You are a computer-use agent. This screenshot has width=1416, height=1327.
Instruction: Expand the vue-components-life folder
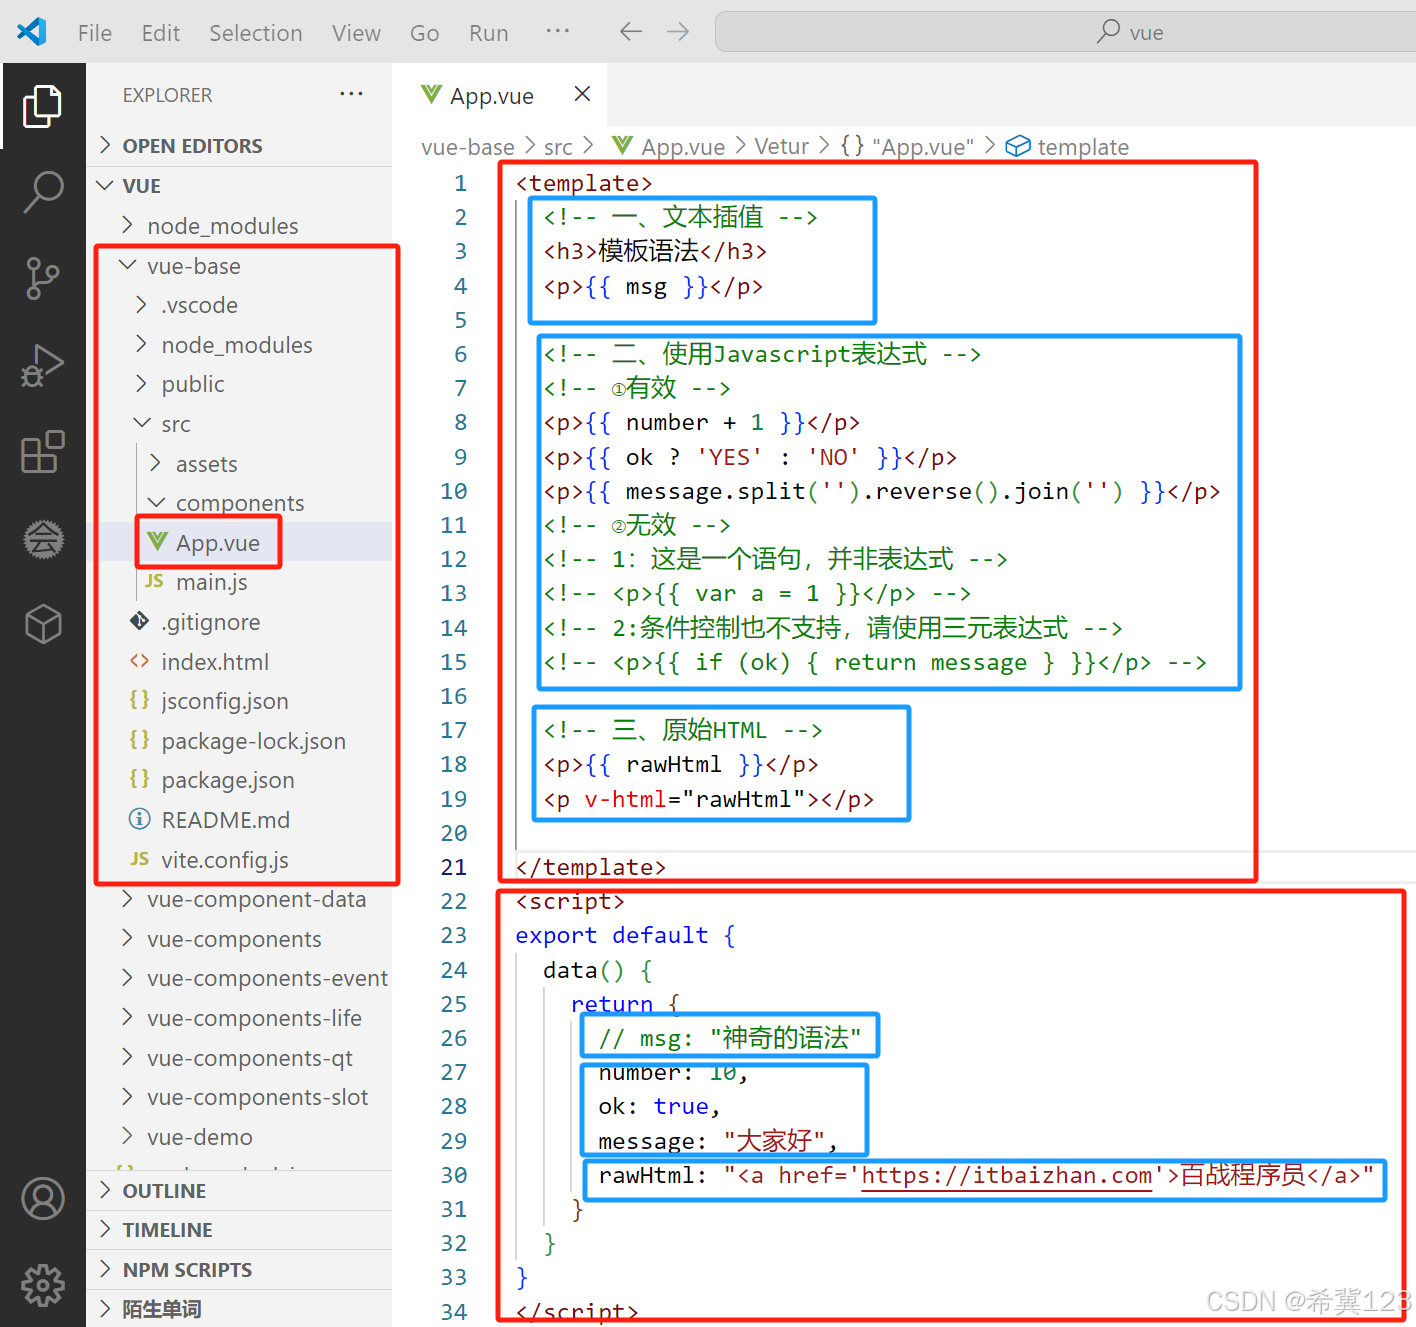tap(240, 1018)
